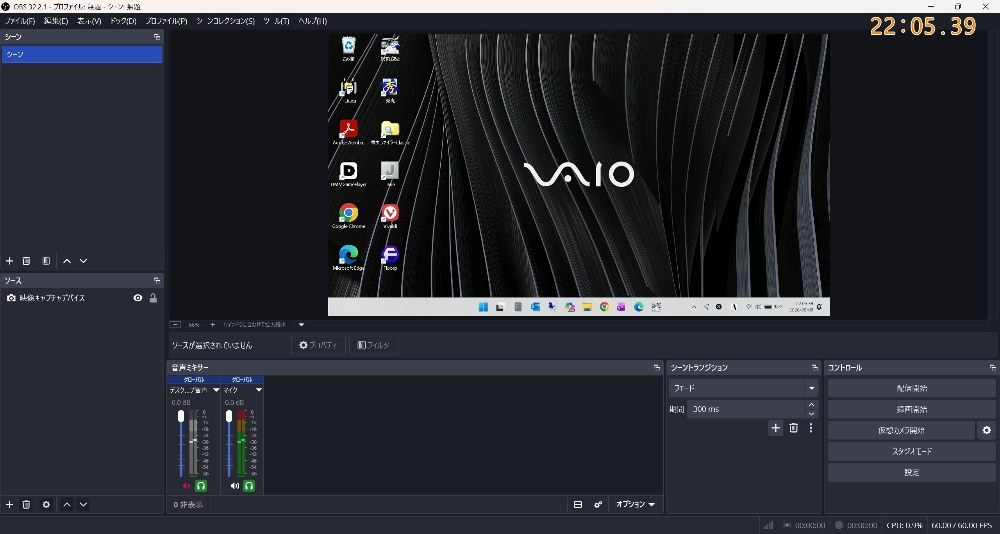The height and width of the screenshot is (534, 1000).
Task: Undock the シーン panel with its float icon
Action: tap(157, 37)
